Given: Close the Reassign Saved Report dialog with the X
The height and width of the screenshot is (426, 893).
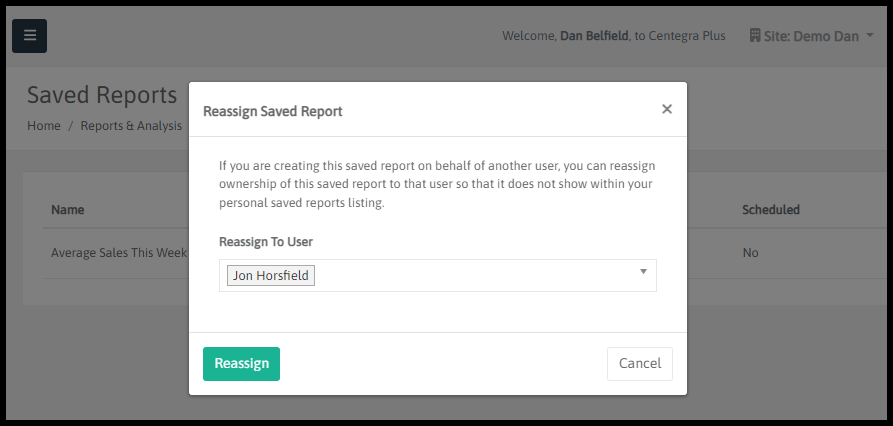Looking at the screenshot, I should point(666,109).
